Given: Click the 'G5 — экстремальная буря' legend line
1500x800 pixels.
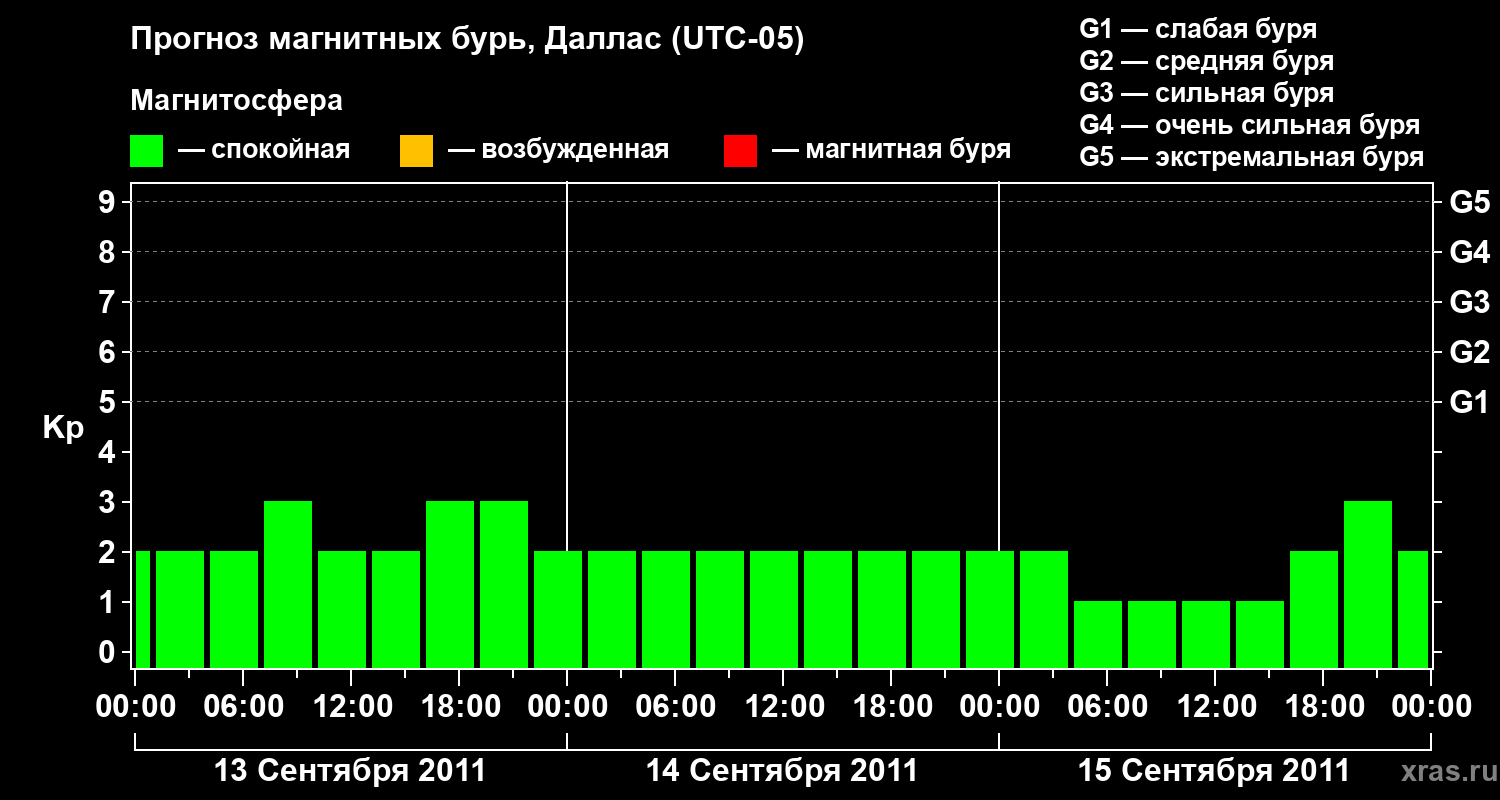Looking at the screenshot, I should point(1252,157).
